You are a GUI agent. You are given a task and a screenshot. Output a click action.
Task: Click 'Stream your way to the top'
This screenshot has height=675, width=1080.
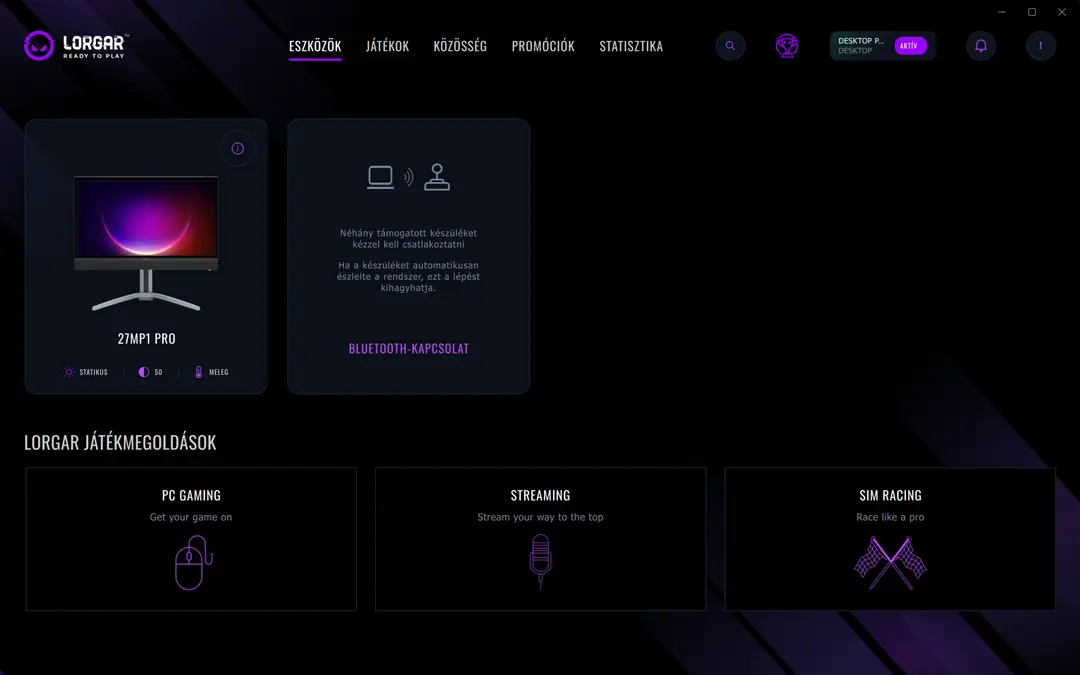pyautogui.click(x=541, y=517)
